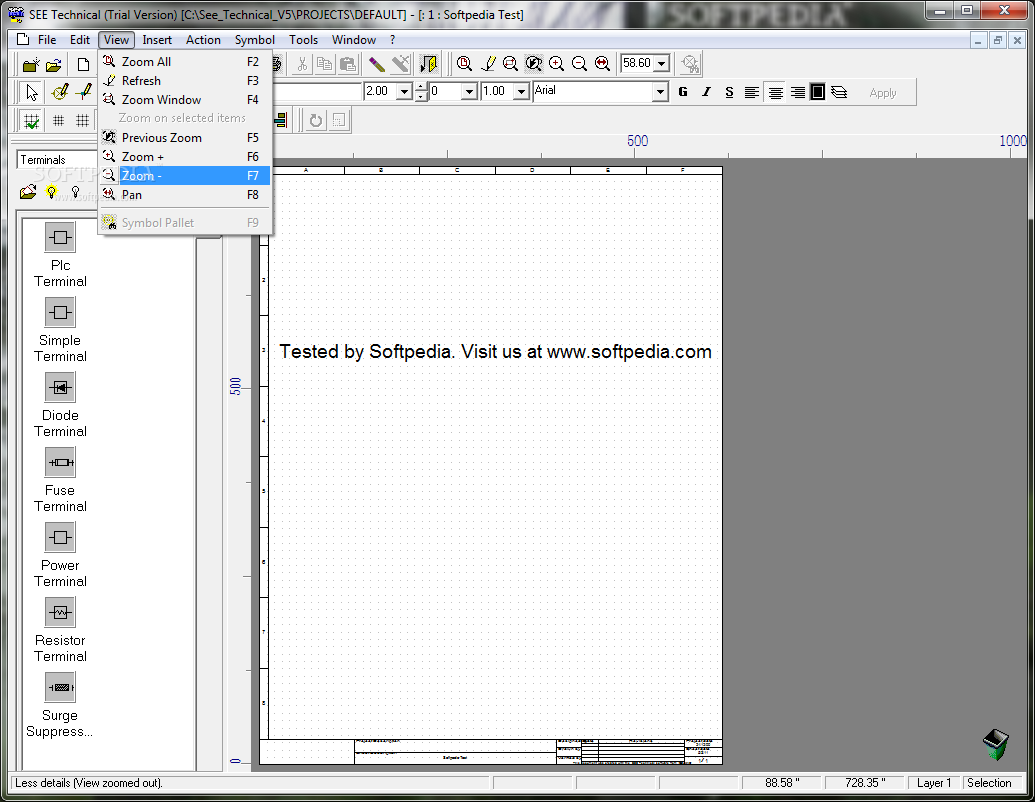Select the arrow pointer selection tool
This screenshot has height=802, width=1035.
click(31, 92)
